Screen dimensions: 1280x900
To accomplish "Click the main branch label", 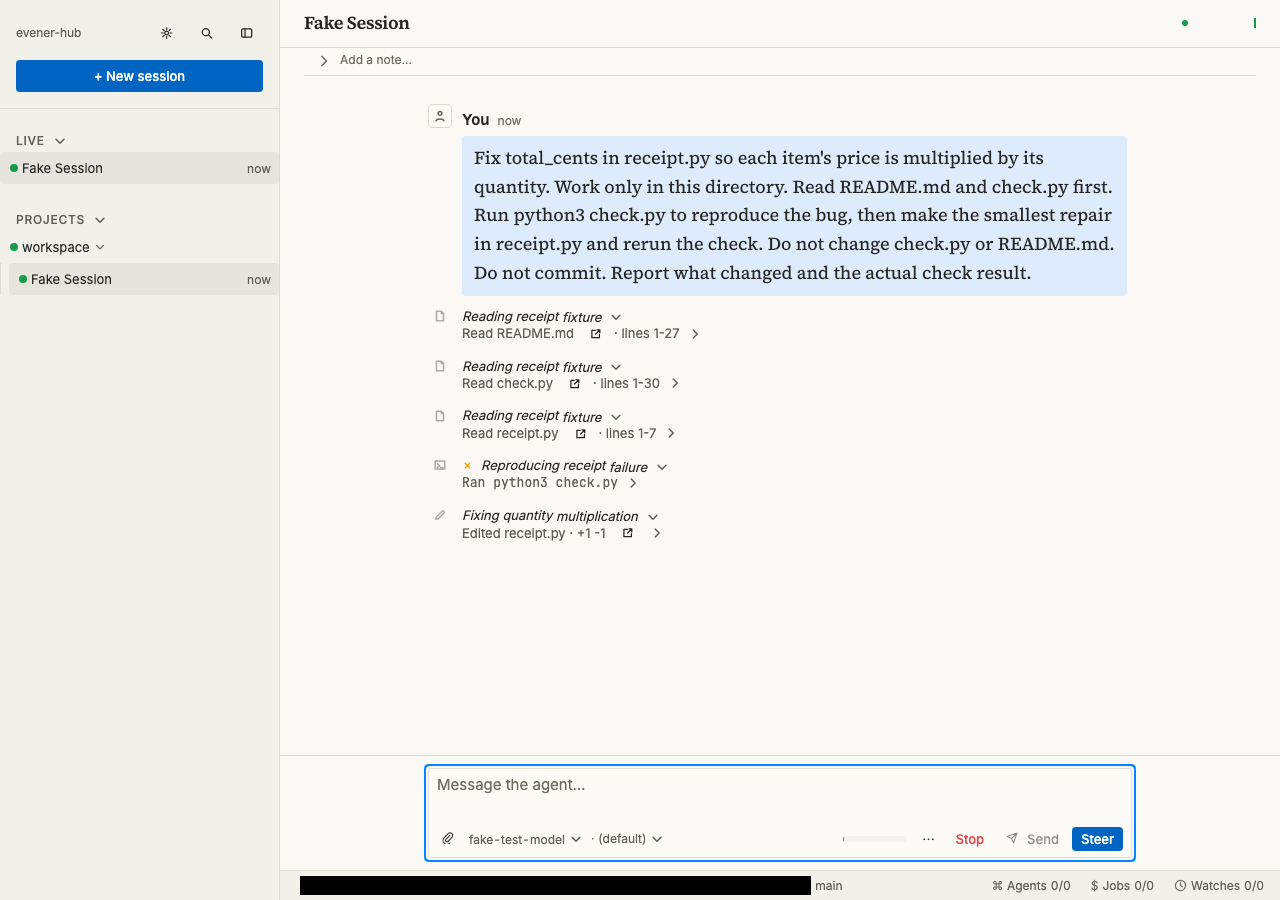I will (x=829, y=886).
